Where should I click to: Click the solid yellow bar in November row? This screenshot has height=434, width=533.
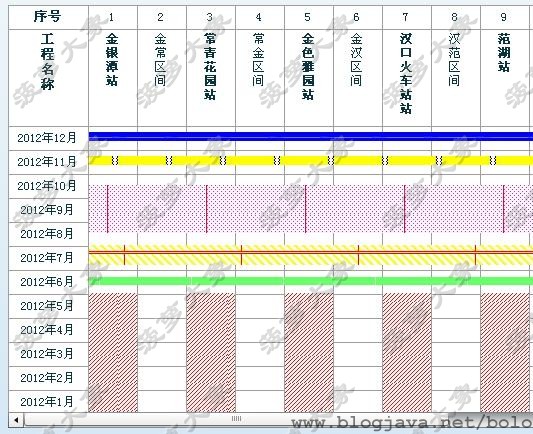click(311, 160)
